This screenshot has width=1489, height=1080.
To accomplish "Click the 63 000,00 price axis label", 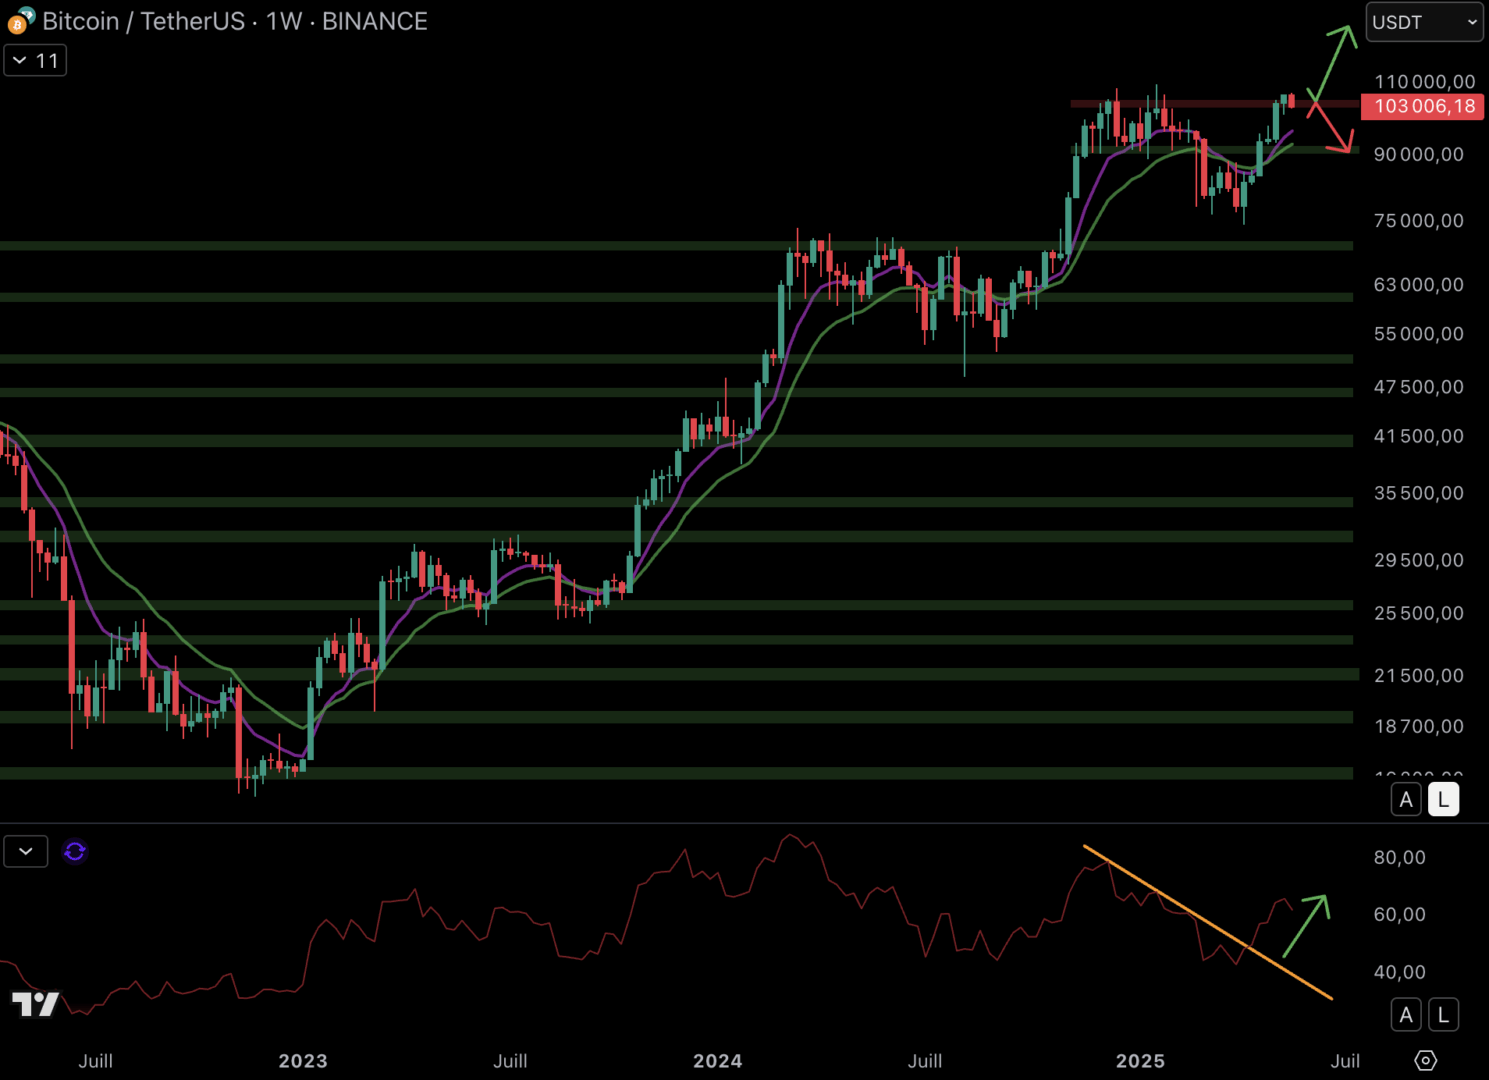I will (x=1418, y=285).
